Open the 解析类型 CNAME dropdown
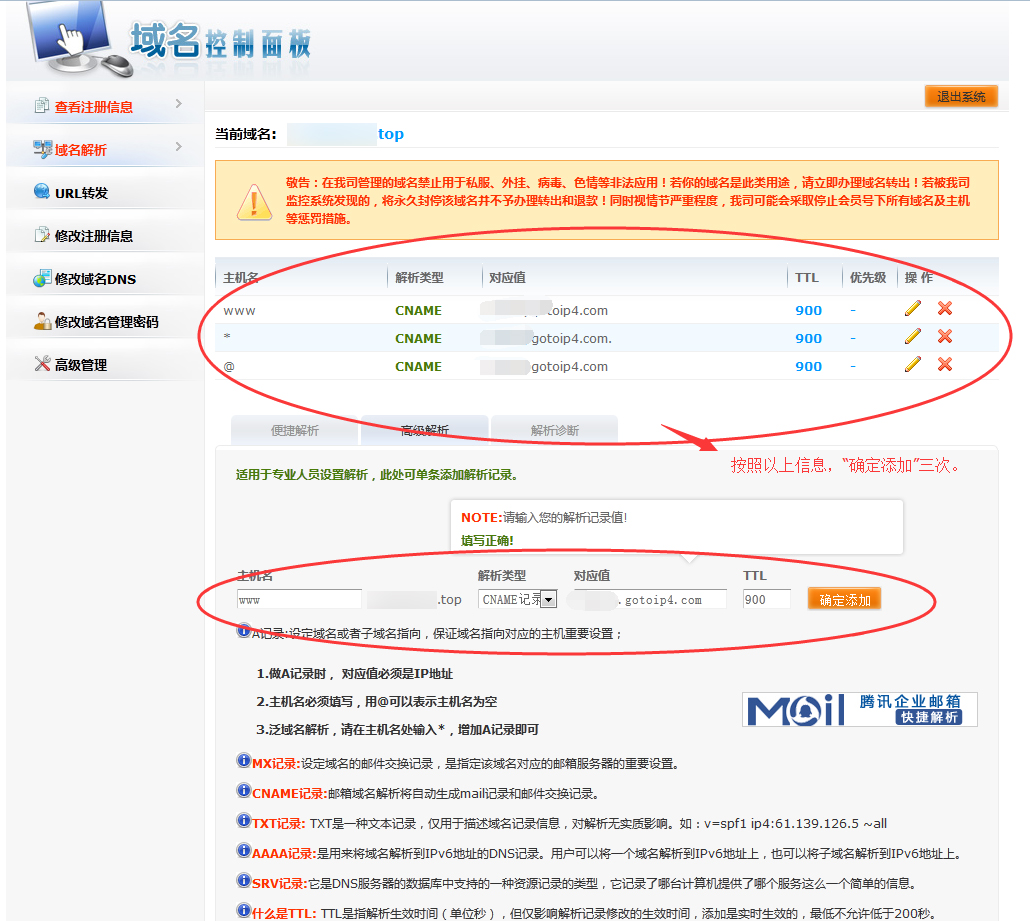The image size is (1030, 921). point(548,600)
